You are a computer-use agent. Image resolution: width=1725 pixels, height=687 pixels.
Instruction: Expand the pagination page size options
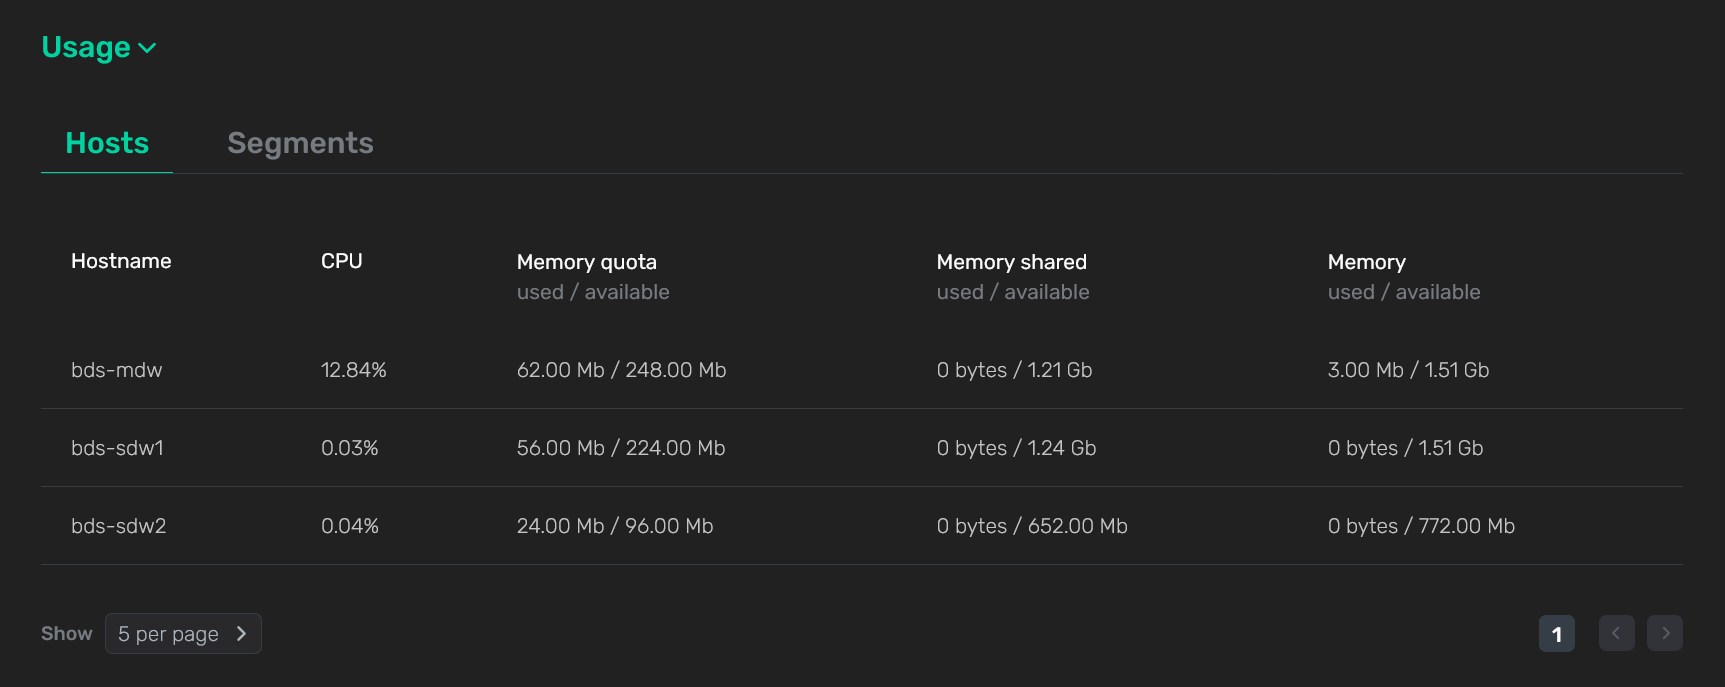183,633
